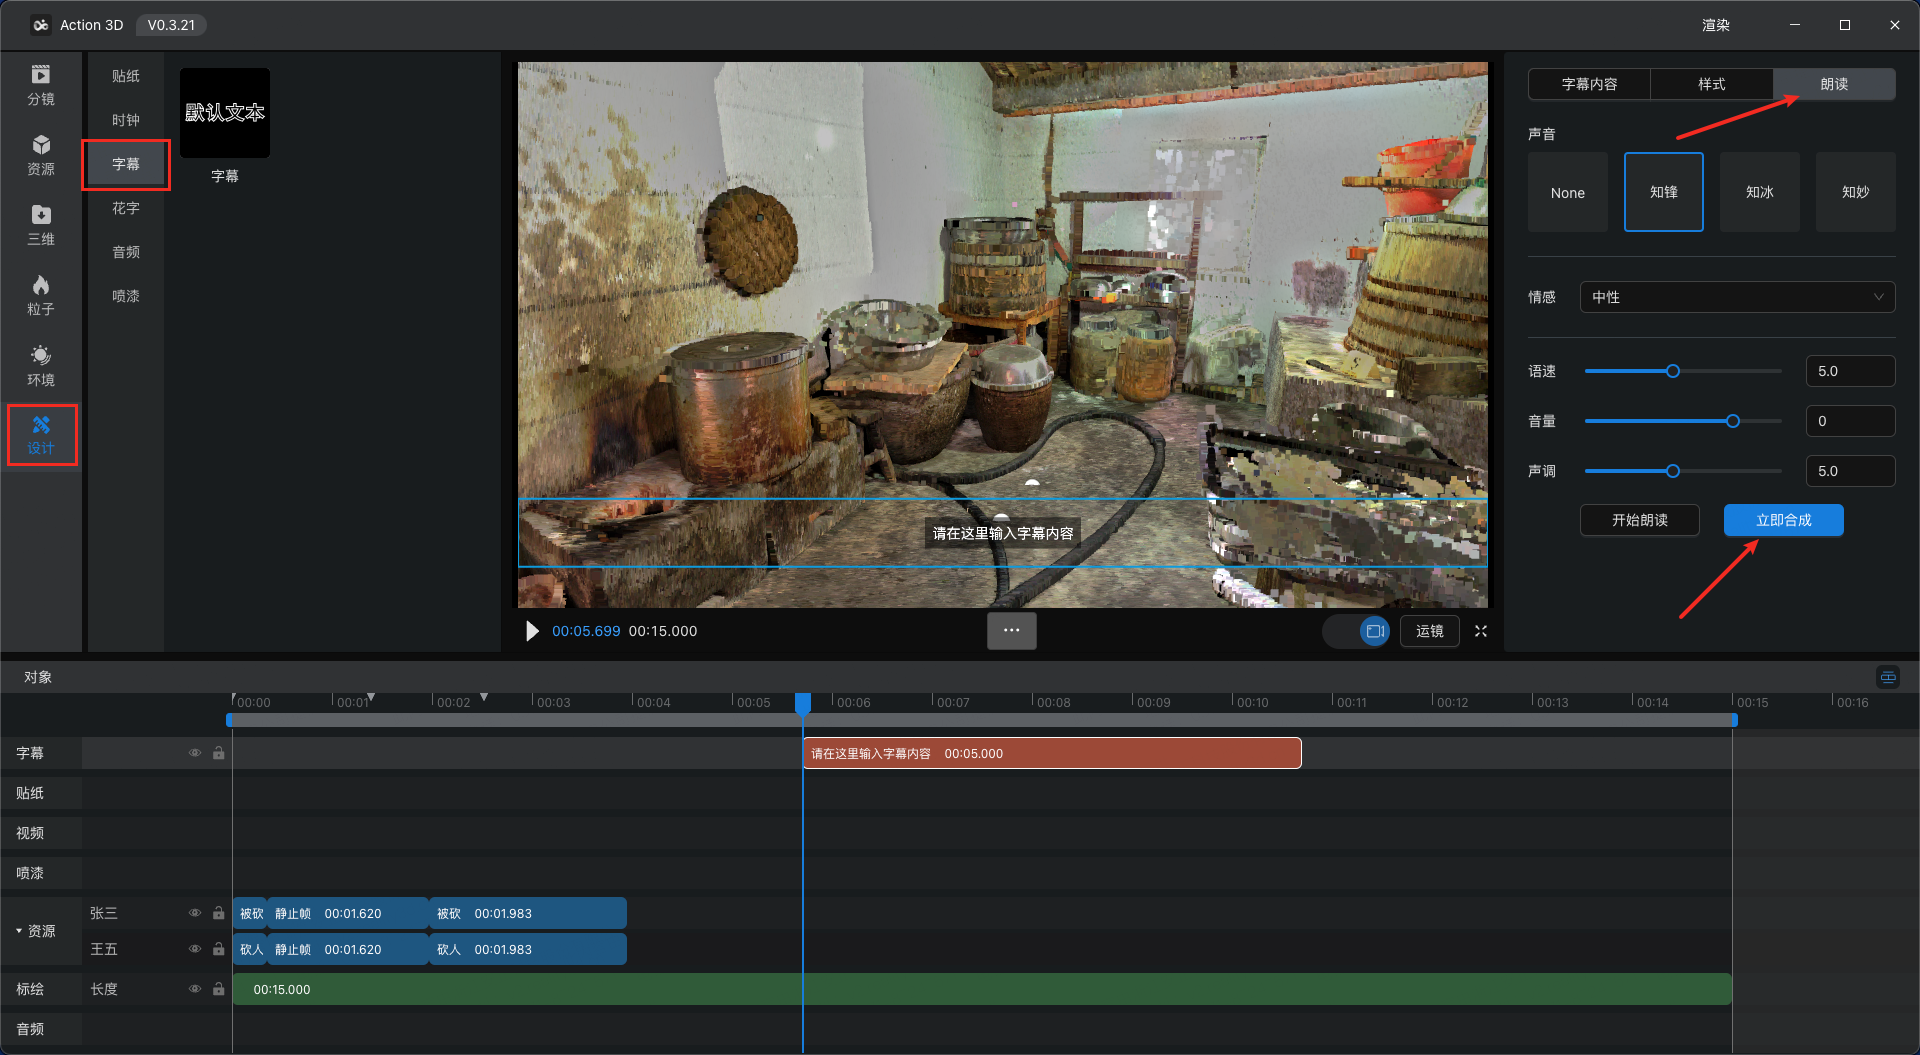This screenshot has width=1920, height=1055.
Task: Click the 音频 track label
Action: pos(30,1029)
